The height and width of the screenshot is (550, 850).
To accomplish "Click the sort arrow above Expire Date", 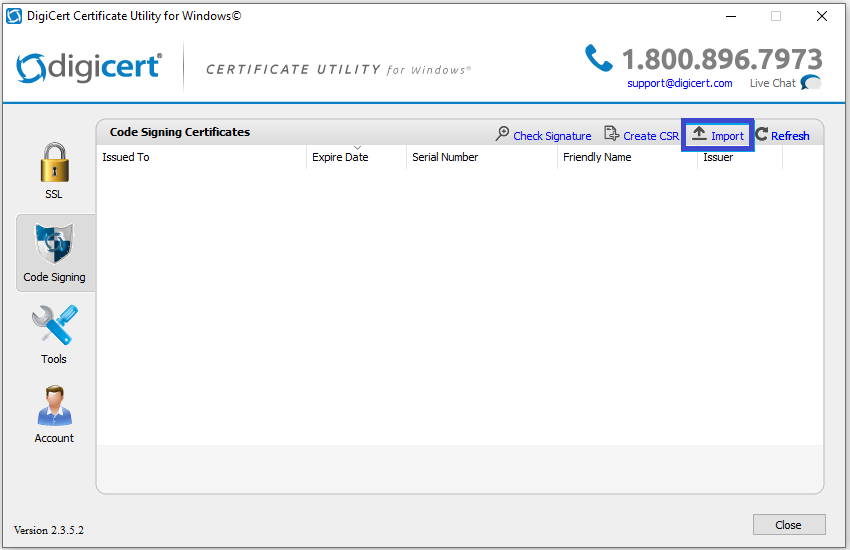I will point(357,148).
